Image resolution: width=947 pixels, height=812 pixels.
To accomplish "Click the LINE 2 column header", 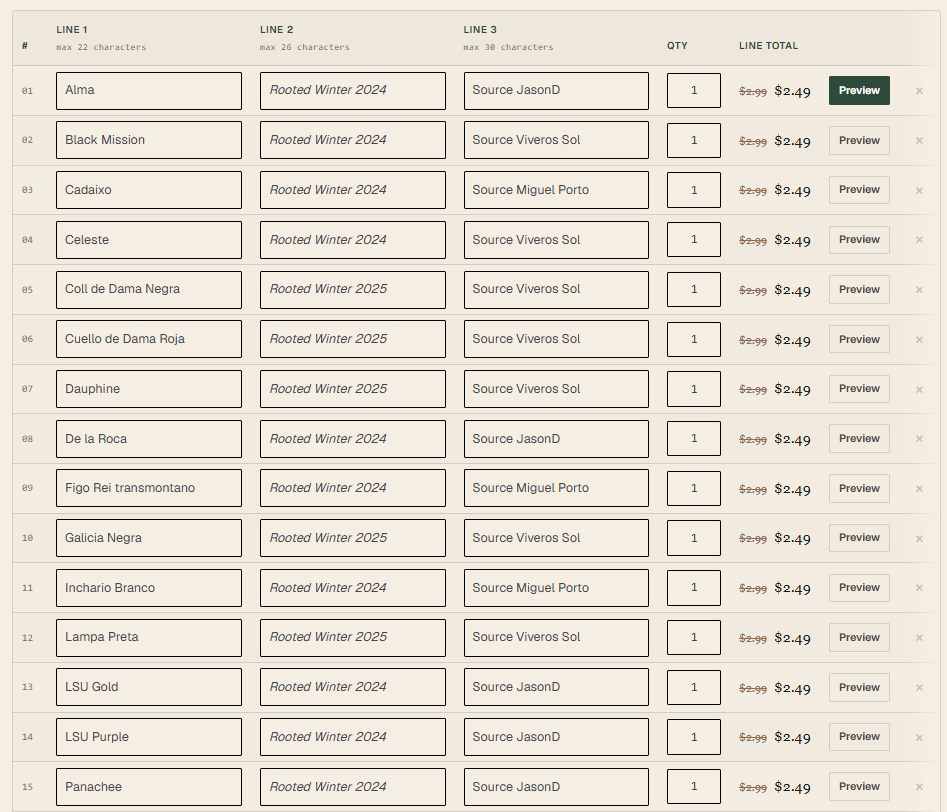I will (x=277, y=30).
